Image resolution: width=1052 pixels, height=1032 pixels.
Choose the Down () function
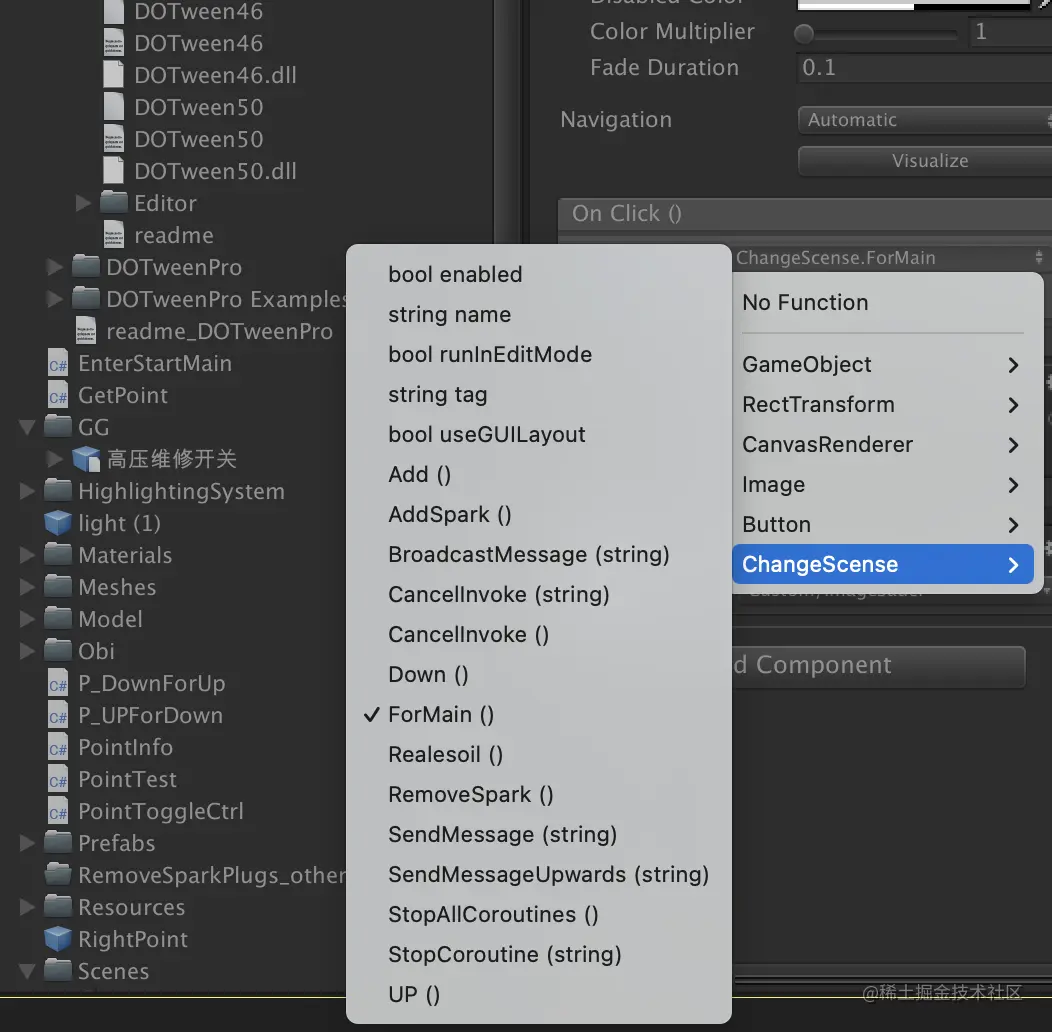(539, 674)
